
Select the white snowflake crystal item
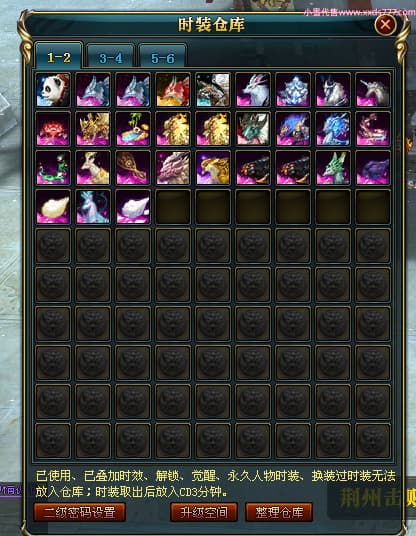(293, 90)
